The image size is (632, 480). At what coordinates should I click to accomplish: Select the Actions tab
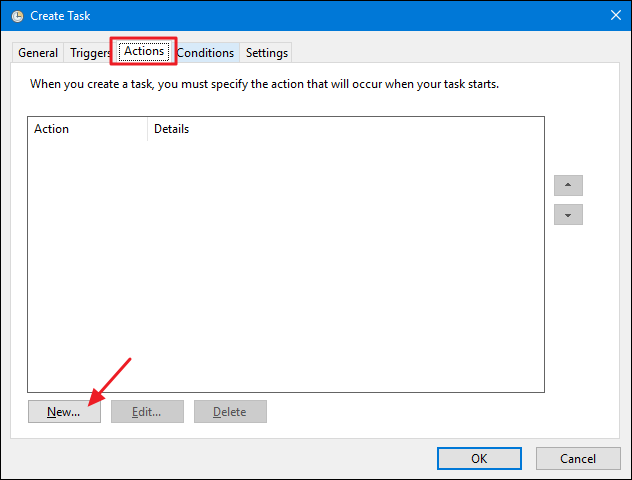coord(143,52)
